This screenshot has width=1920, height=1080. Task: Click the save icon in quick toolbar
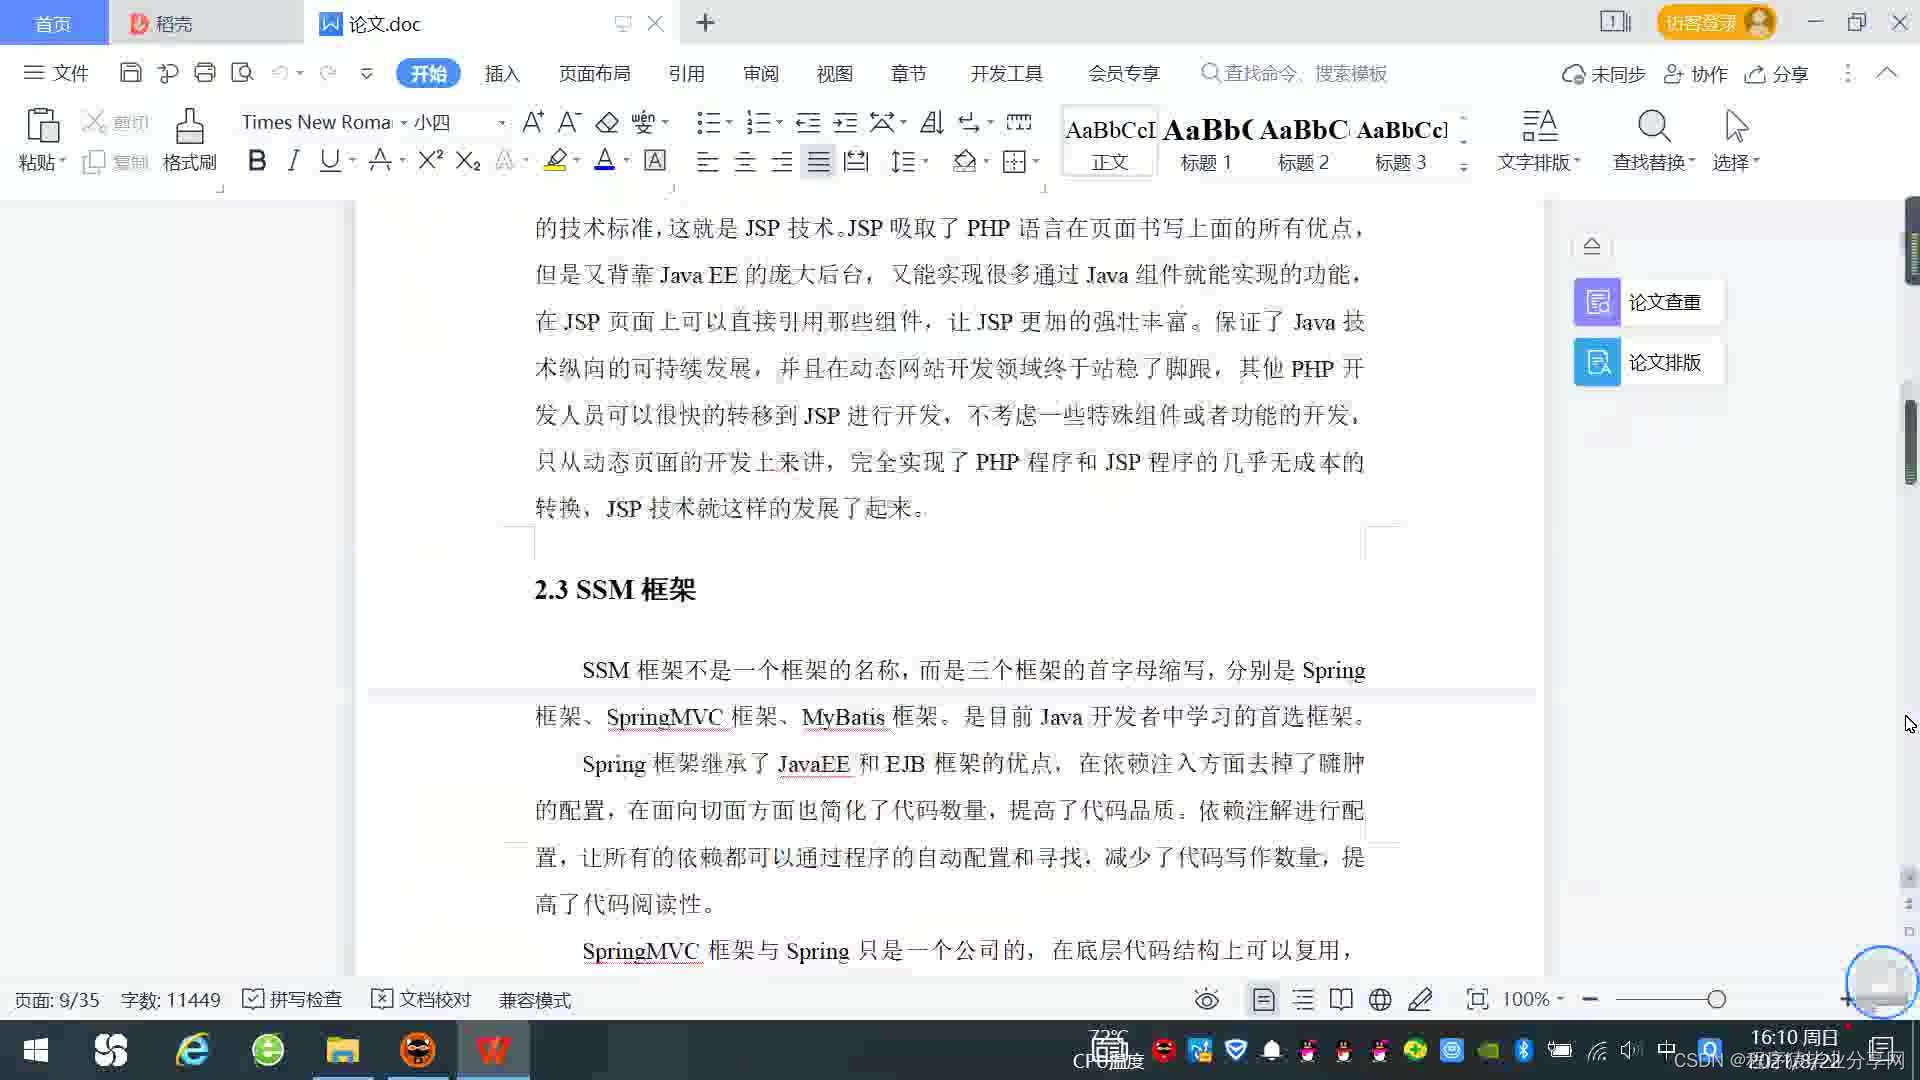[130, 73]
